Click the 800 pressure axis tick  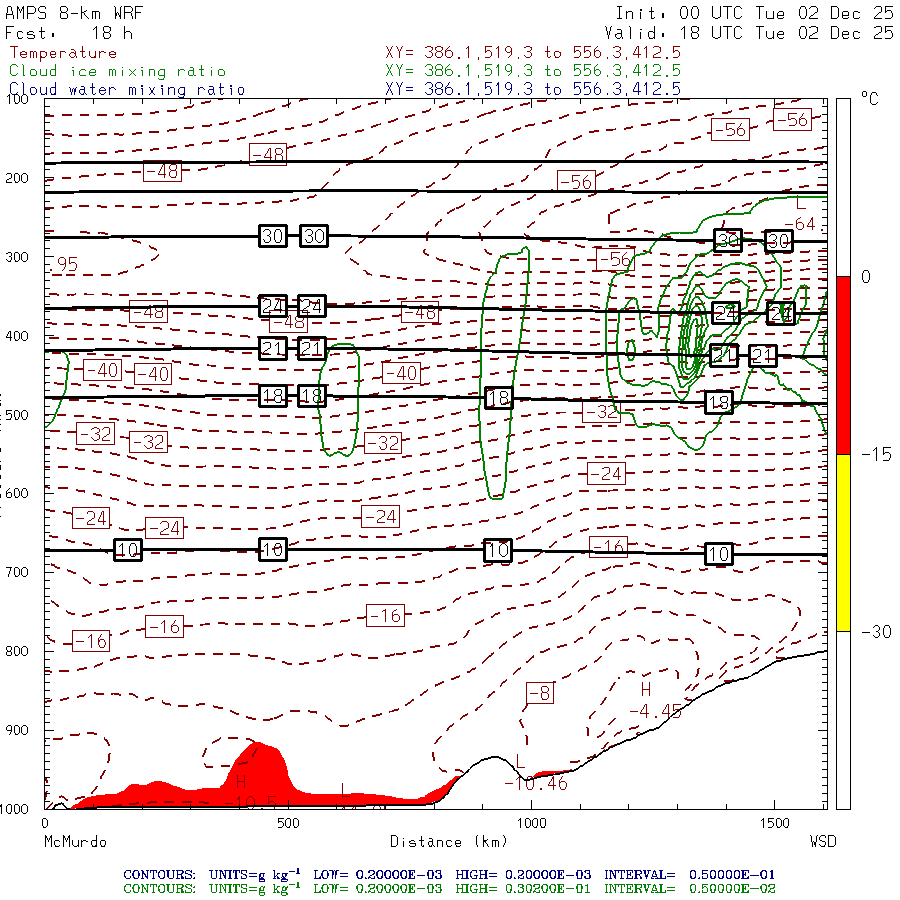(17, 651)
